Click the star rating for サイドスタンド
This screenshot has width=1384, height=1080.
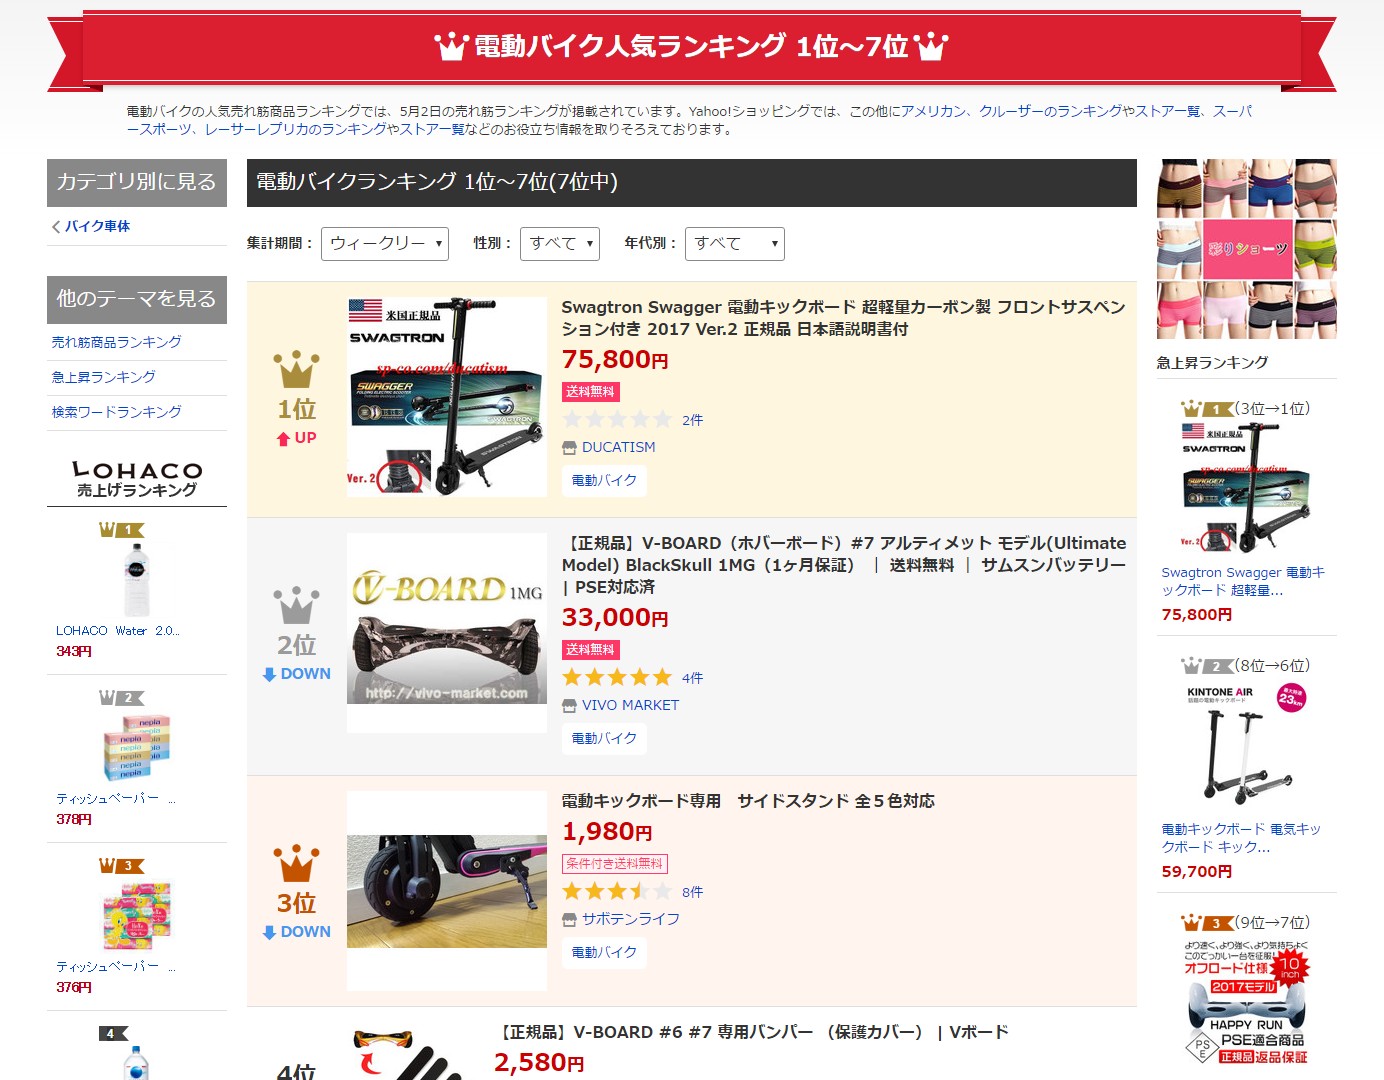point(617,892)
